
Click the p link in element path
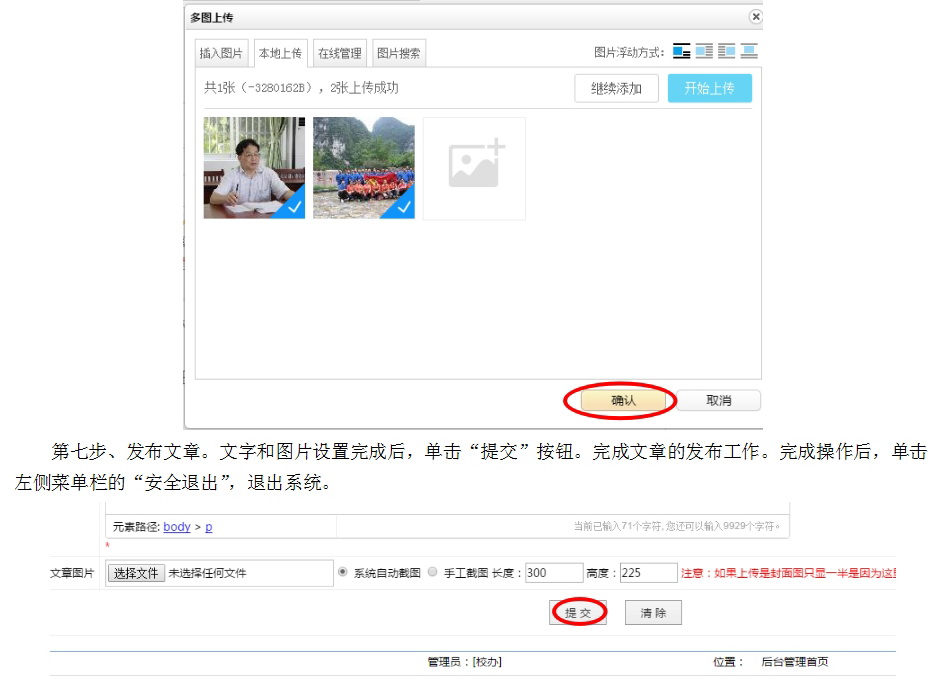[209, 527]
